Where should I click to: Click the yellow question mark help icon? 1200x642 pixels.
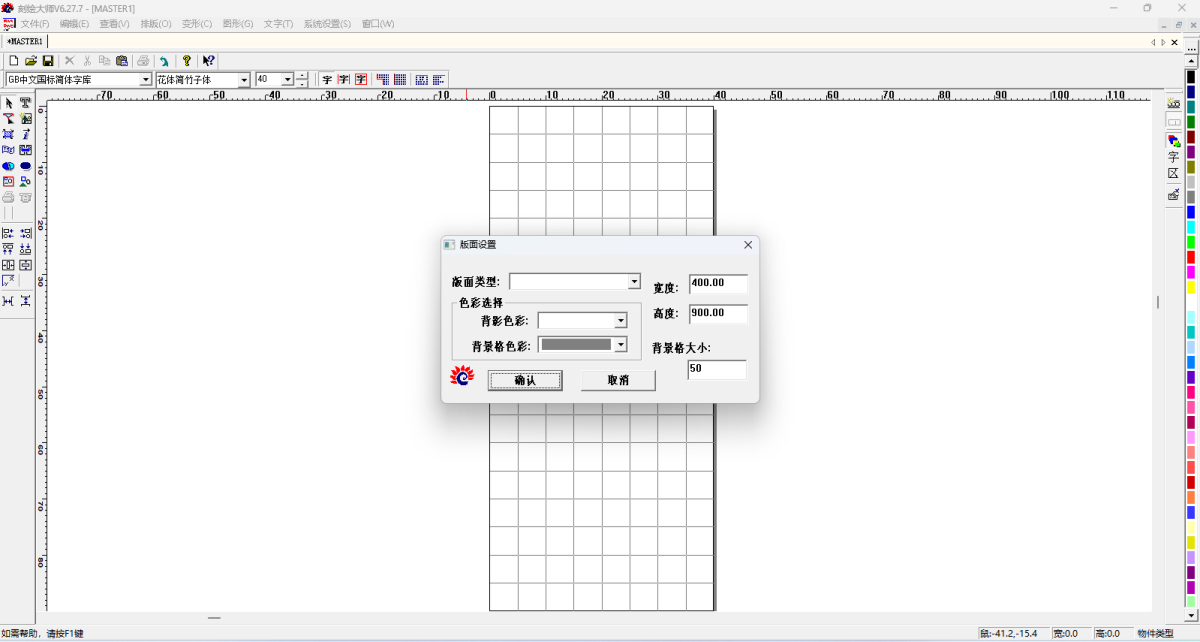186,61
